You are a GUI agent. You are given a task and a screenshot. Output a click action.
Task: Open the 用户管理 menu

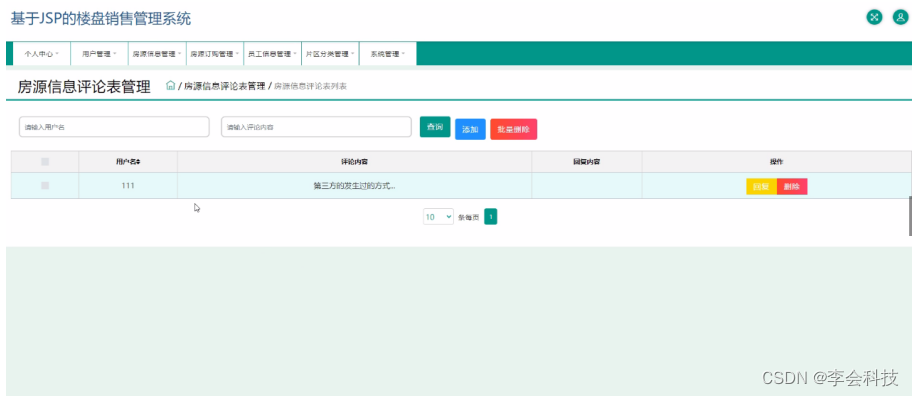pyautogui.click(x=99, y=54)
